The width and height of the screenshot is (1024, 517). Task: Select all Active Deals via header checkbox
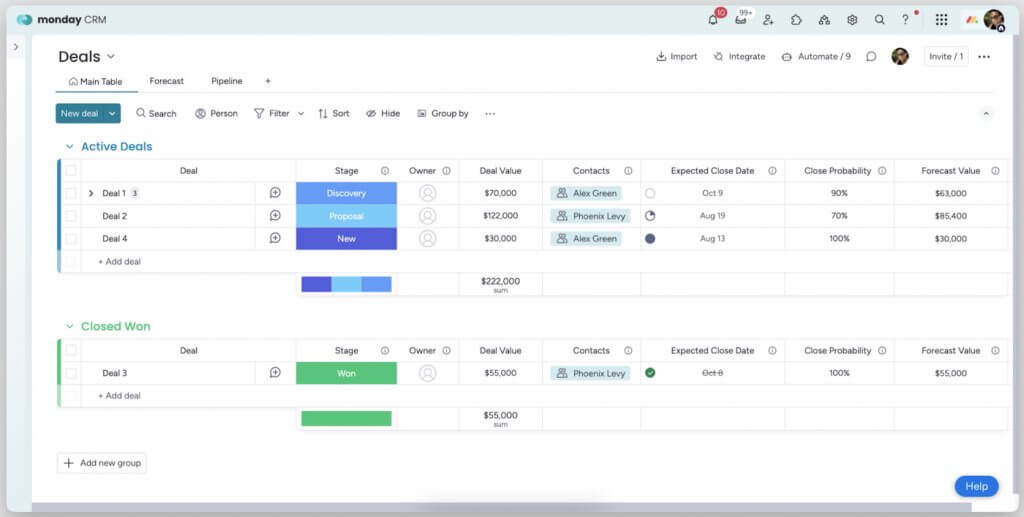click(71, 171)
